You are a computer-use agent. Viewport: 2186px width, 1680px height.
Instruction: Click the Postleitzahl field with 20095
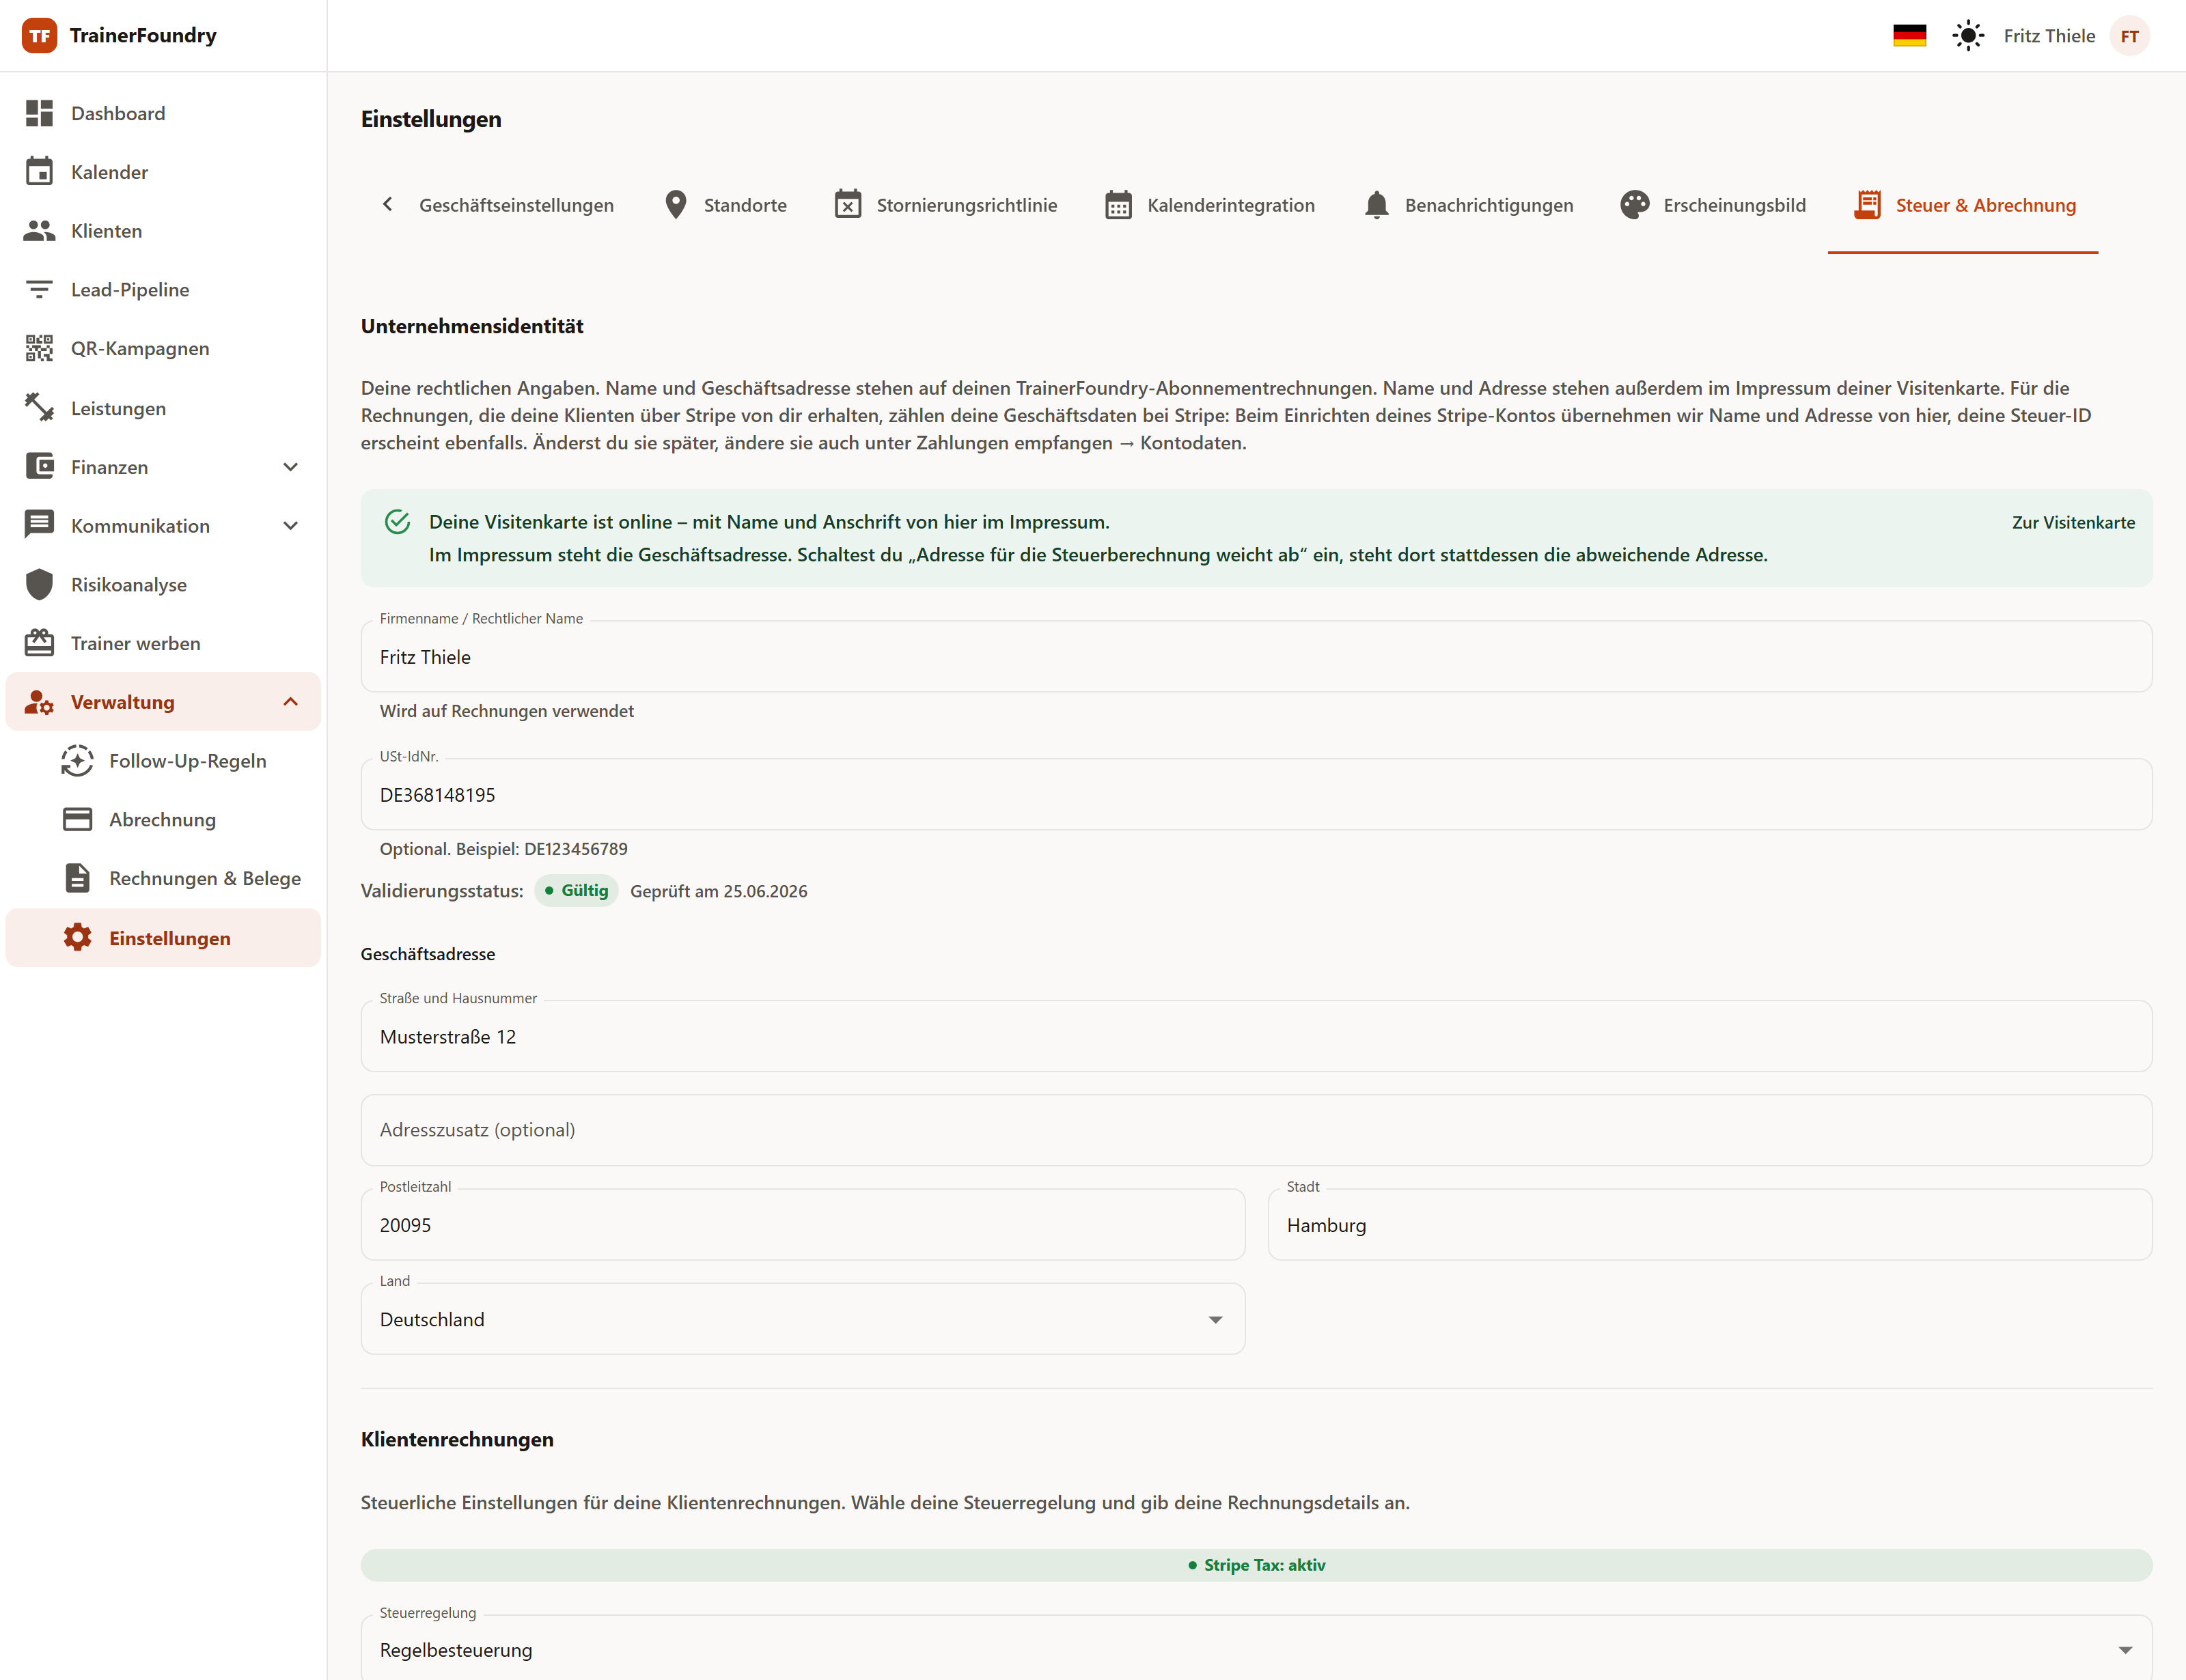click(802, 1224)
